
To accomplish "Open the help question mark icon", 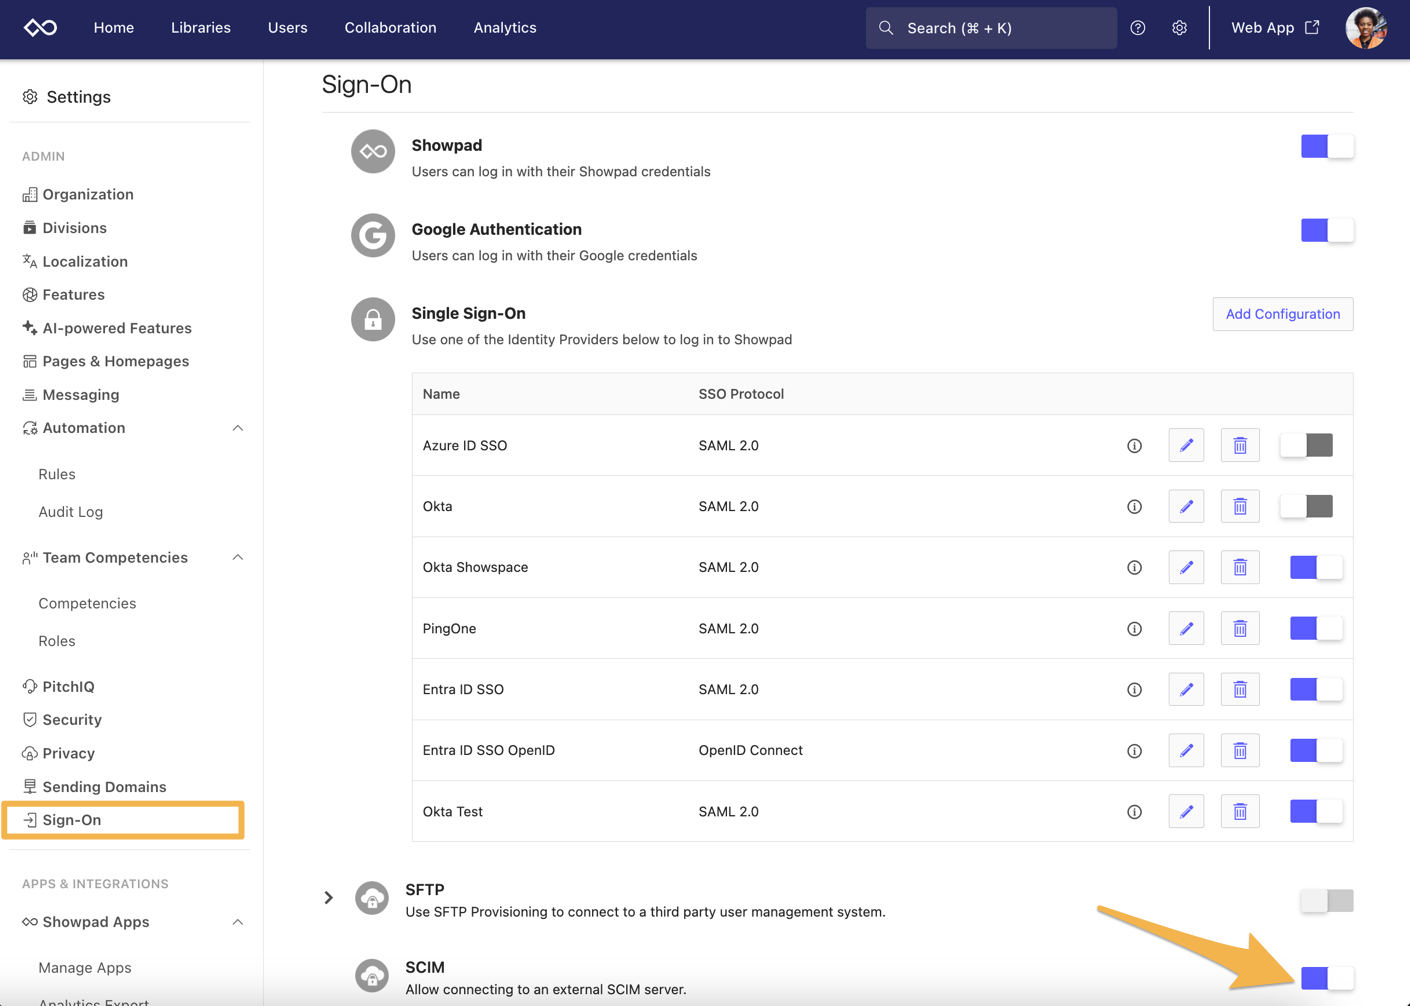I will [x=1138, y=28].
